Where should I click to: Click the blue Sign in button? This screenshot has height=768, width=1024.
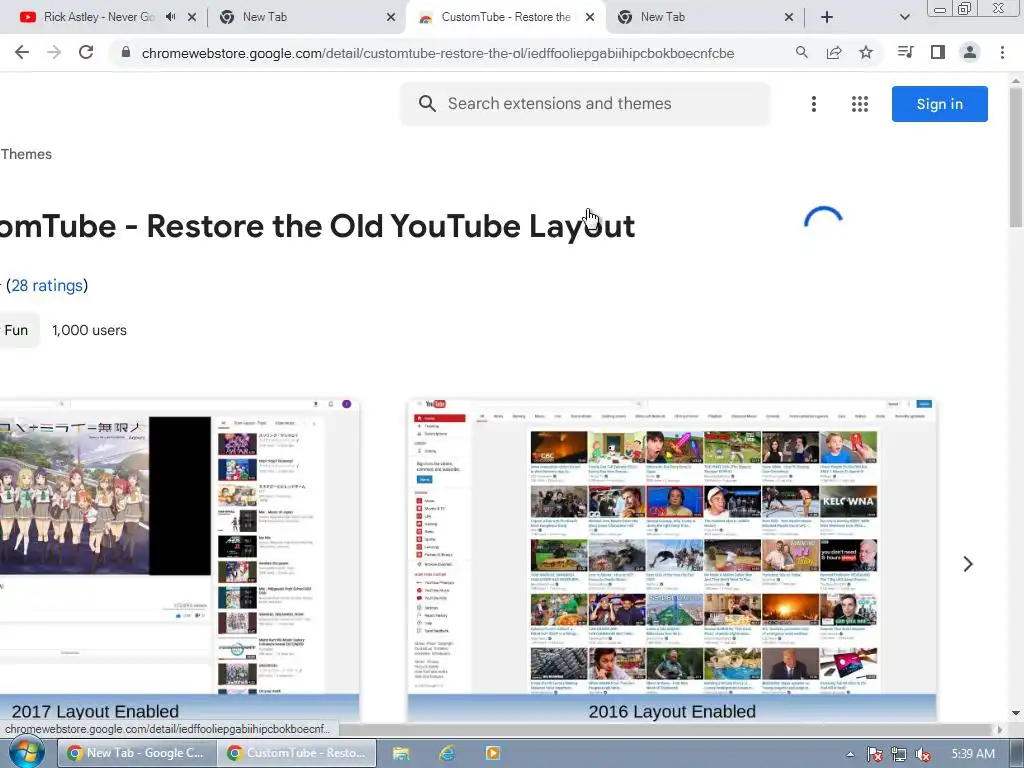point(939,104)
